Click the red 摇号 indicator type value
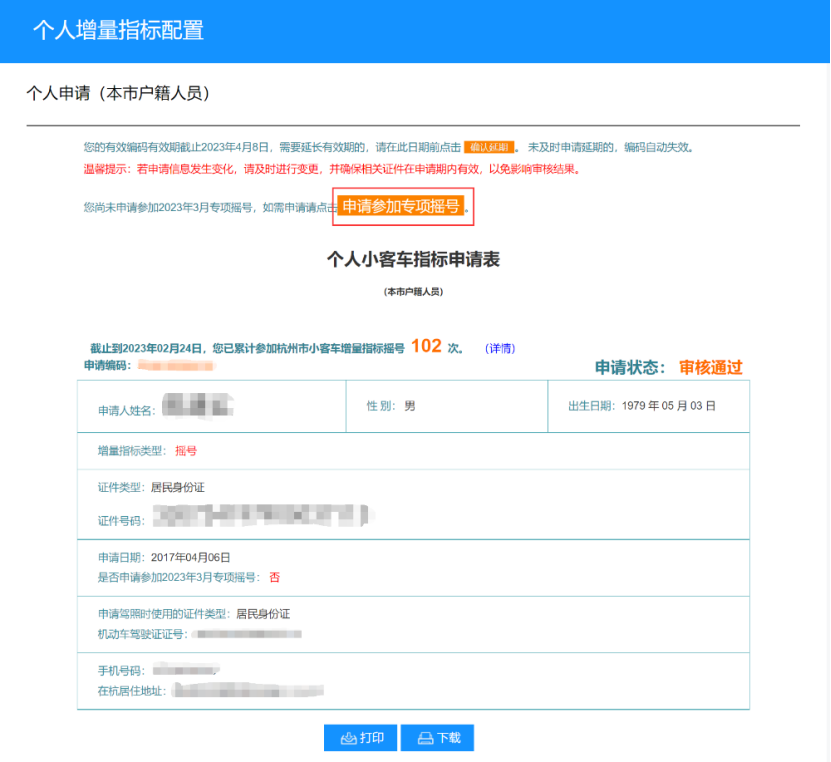The width and height of the screenshot is (831, 762). tap(186, 451)
